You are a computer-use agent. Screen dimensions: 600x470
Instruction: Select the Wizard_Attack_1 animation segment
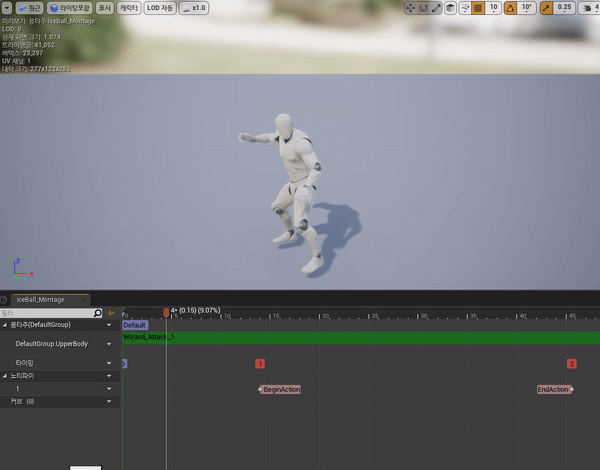pos(361,337)
